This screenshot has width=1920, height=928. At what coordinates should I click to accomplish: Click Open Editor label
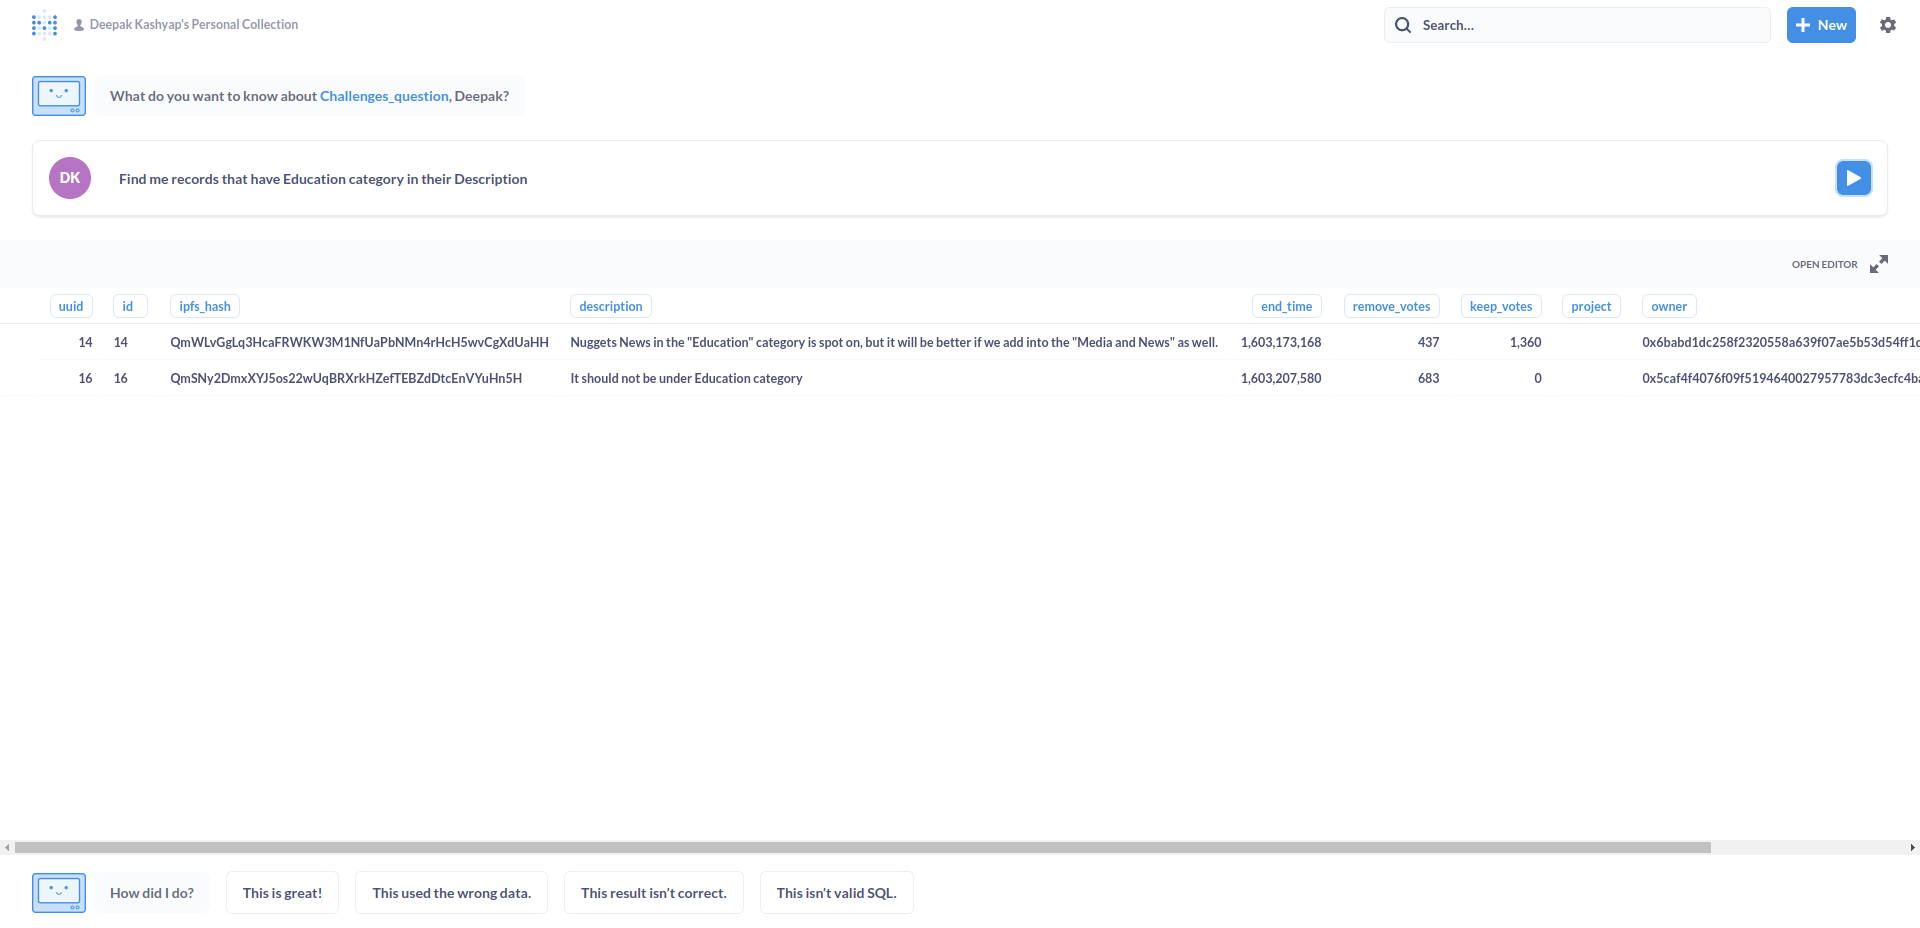(1824, 264)
